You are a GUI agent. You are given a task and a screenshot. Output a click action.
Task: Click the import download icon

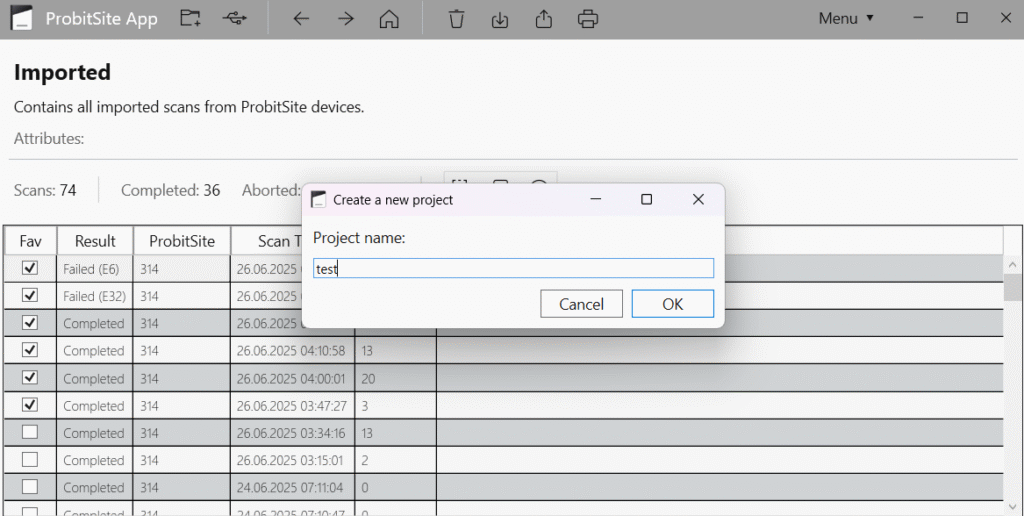pos(500,19)
